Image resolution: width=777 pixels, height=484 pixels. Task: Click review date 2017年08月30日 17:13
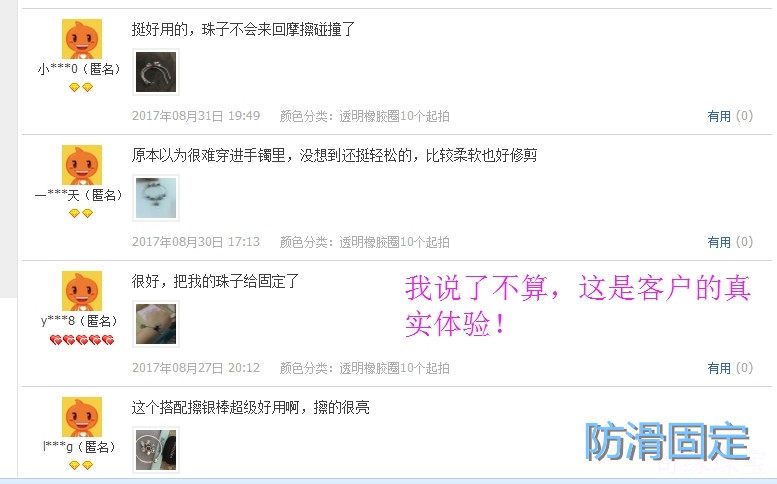click(196, 242)
